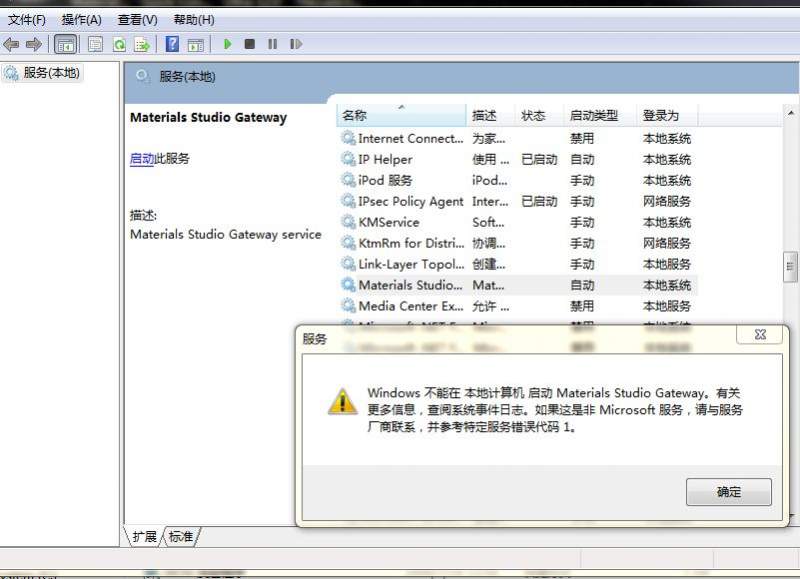The width and height of the screenshot is (800, 579).
Task: Toggle the show/hide console tree icon
Action: tap(65, 44)
